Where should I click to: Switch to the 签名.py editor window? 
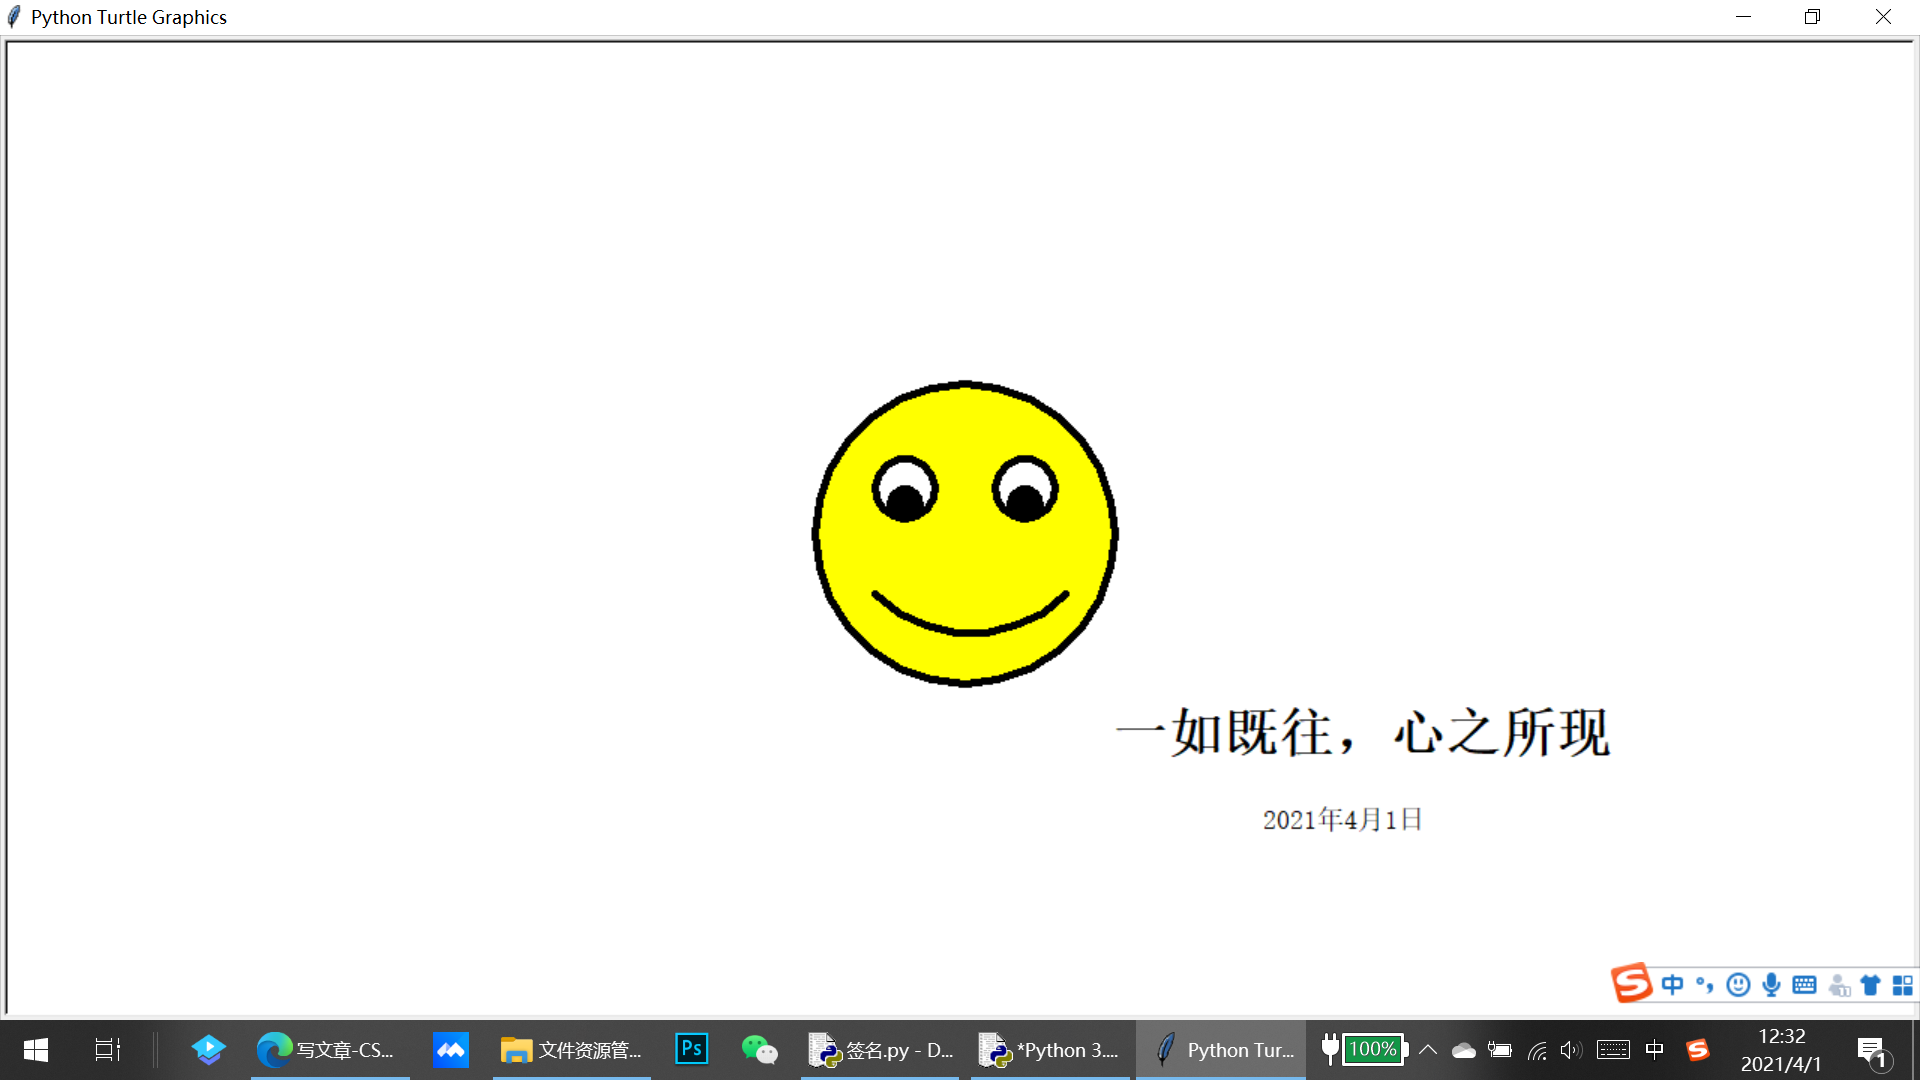click(880, 1049)
